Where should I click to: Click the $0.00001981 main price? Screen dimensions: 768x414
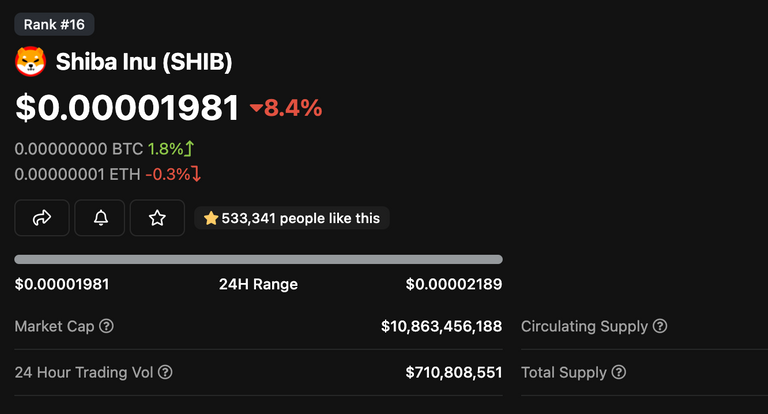click(x=127, y=108)
